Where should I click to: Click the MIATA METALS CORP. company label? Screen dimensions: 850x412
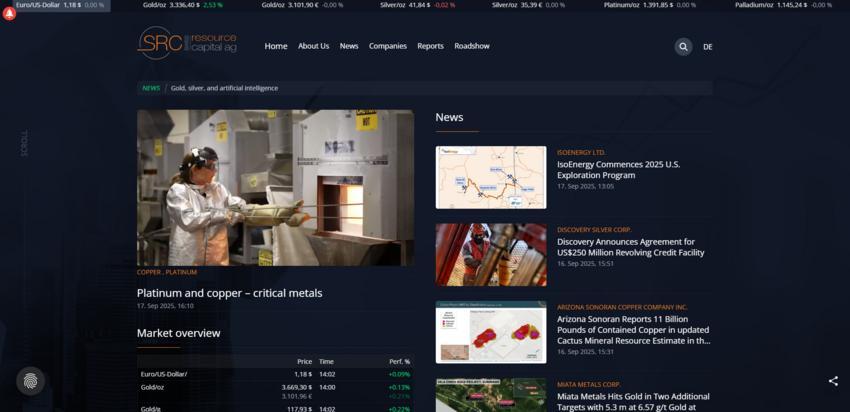tap(589, 384)
